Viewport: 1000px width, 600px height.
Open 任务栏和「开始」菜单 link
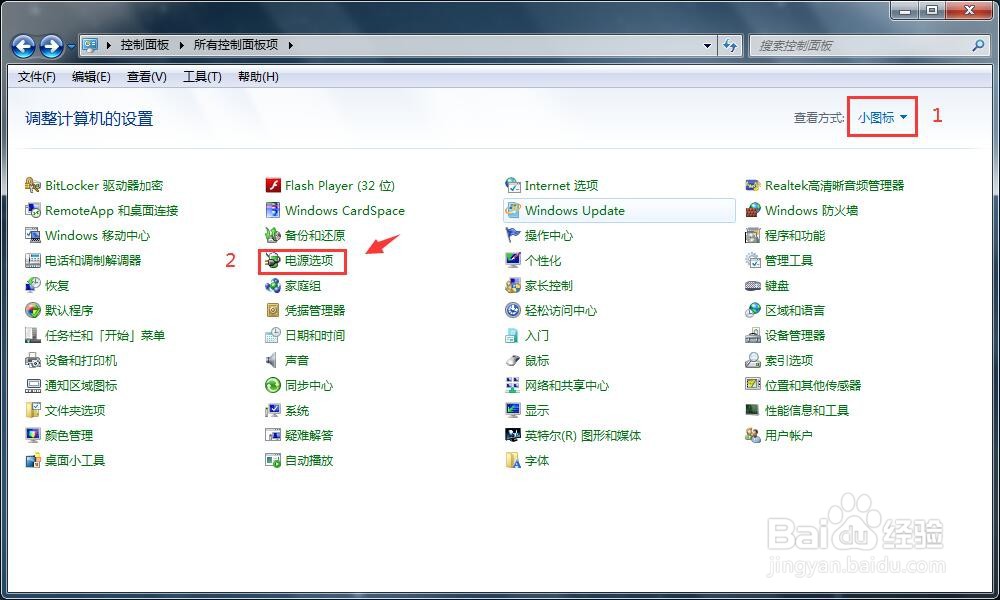[x=105, y=335]
